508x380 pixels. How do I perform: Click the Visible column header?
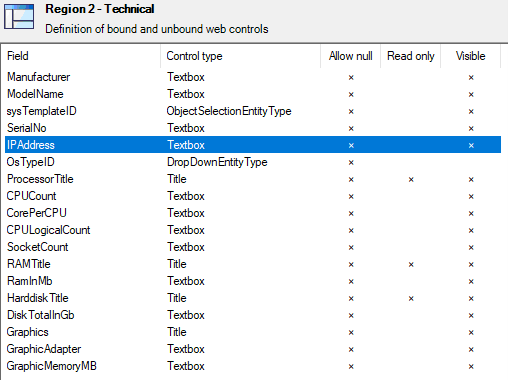pos(471,56)
